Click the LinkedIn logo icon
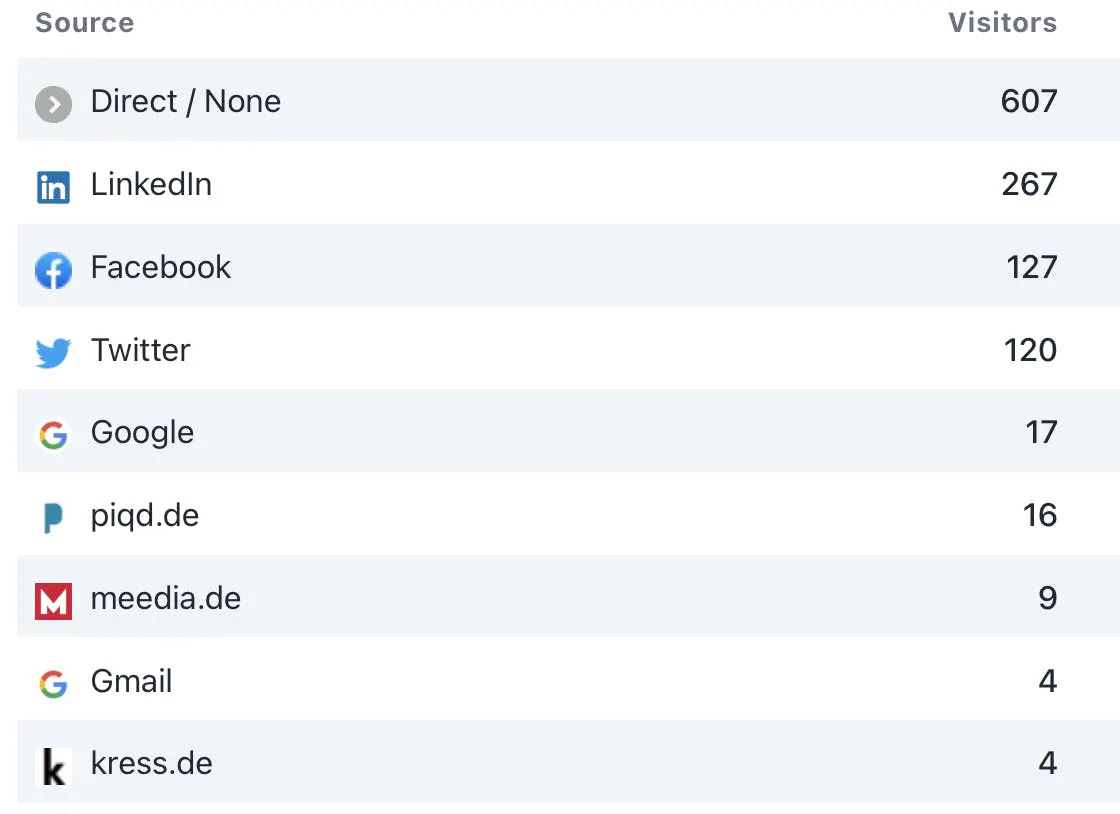This screenshot has width=1120, height=814. click(x=53, y=187)
